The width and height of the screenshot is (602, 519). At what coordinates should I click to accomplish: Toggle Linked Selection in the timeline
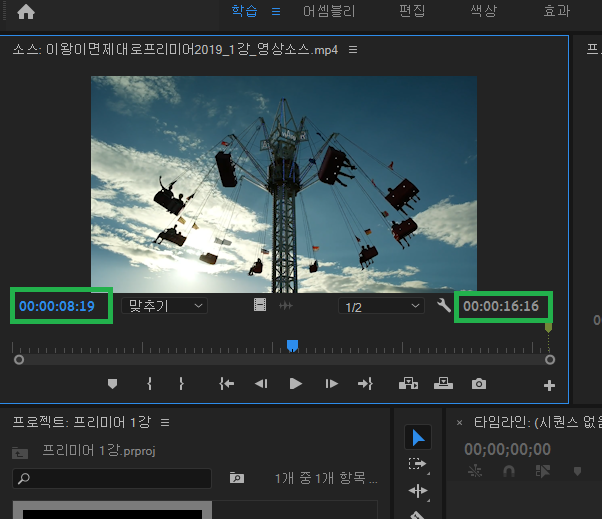[542, 471]
